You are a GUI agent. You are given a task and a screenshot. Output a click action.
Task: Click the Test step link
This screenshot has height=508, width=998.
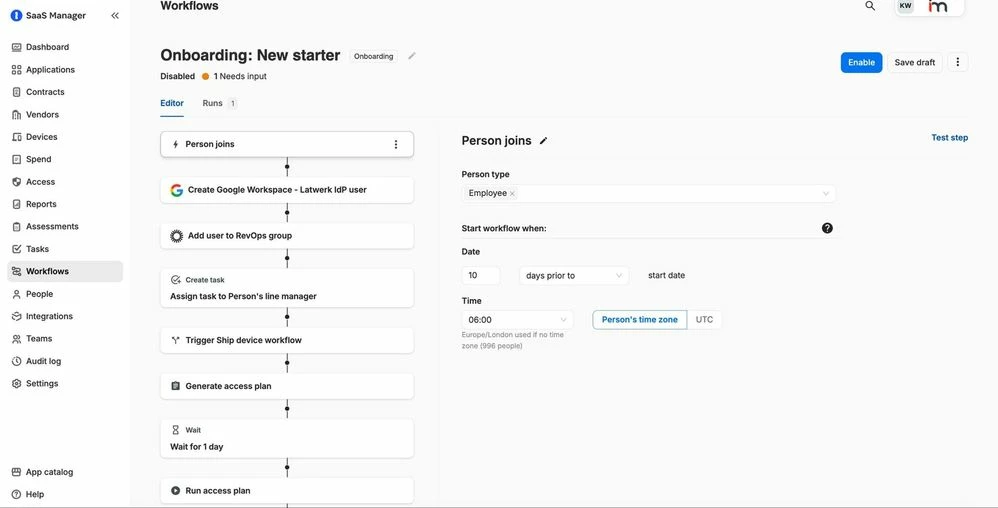pos(950,138)
